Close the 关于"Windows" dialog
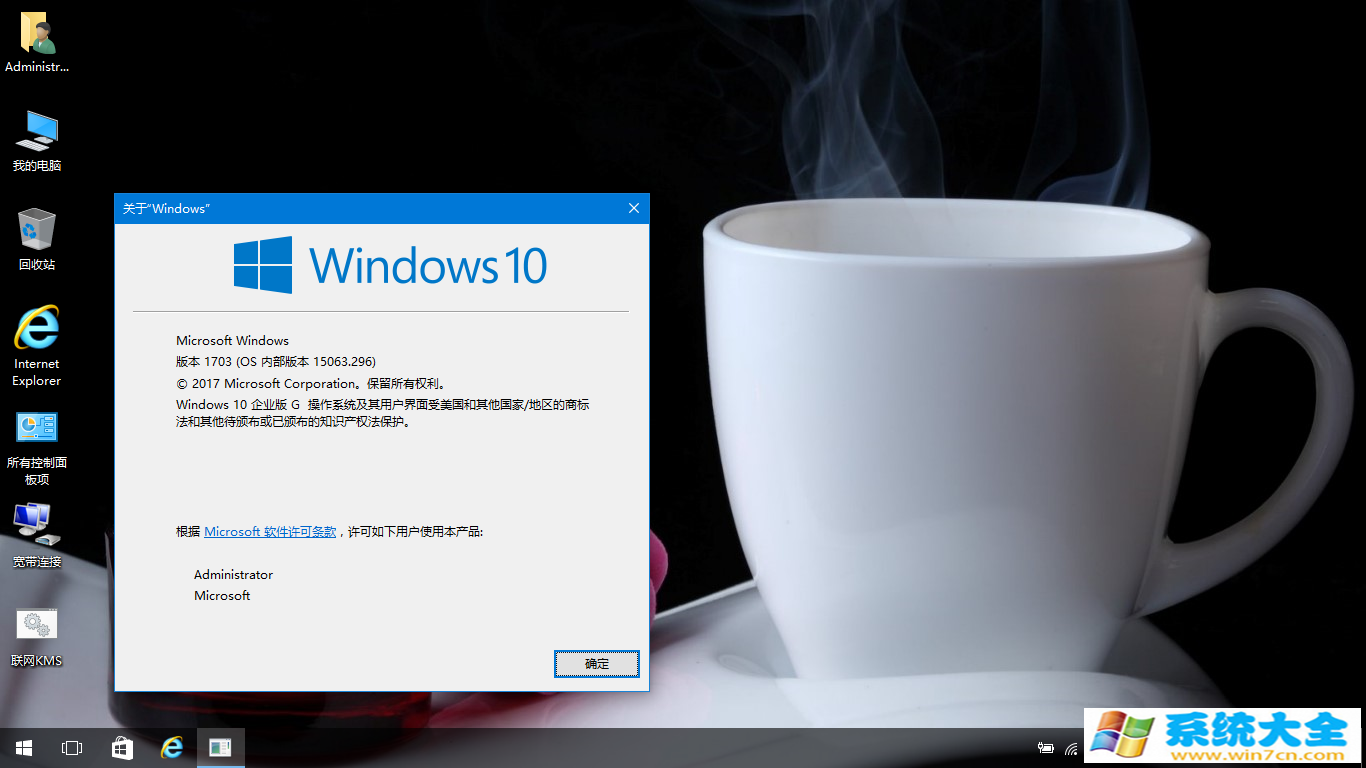Image resolution: width=1366 pixels, height=768 pixels. coord(633,208)
